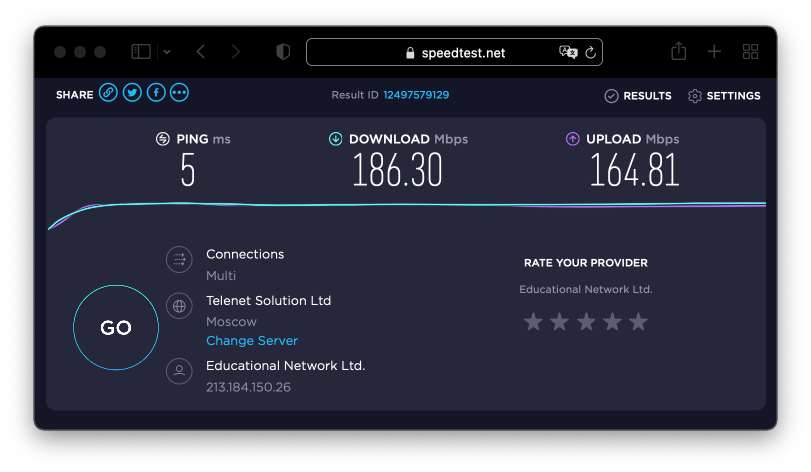
Task: Click IP address 213.184.150.26
Action: point(248,387)
